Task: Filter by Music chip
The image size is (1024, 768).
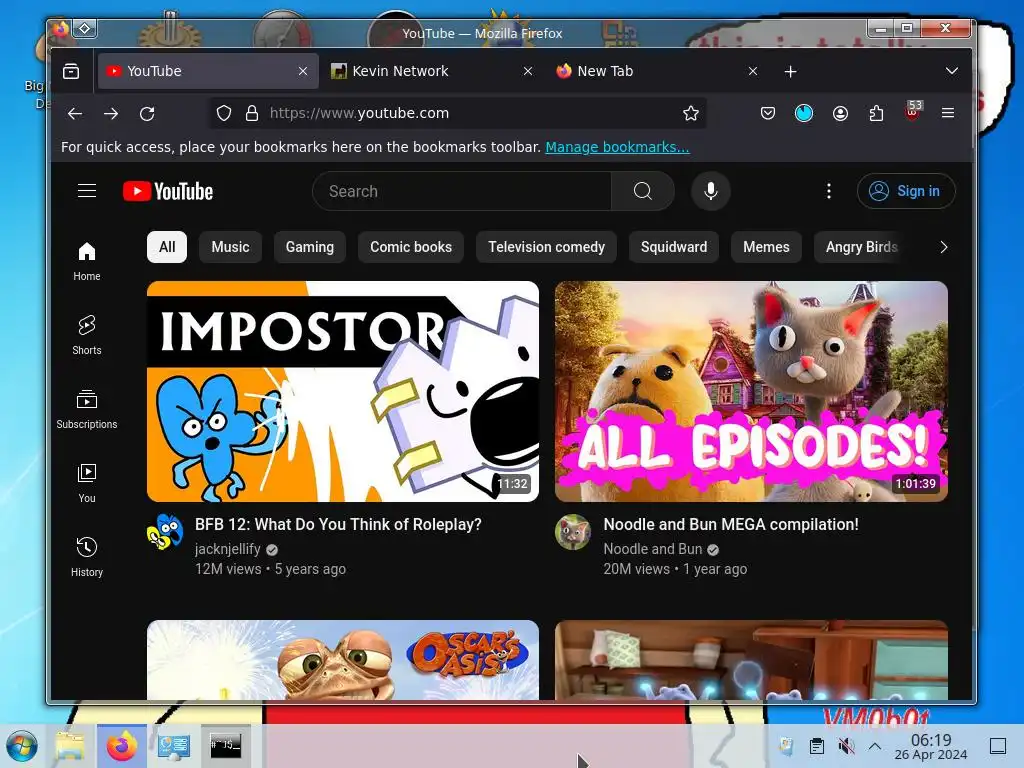Action: click(x=231, y=247)
